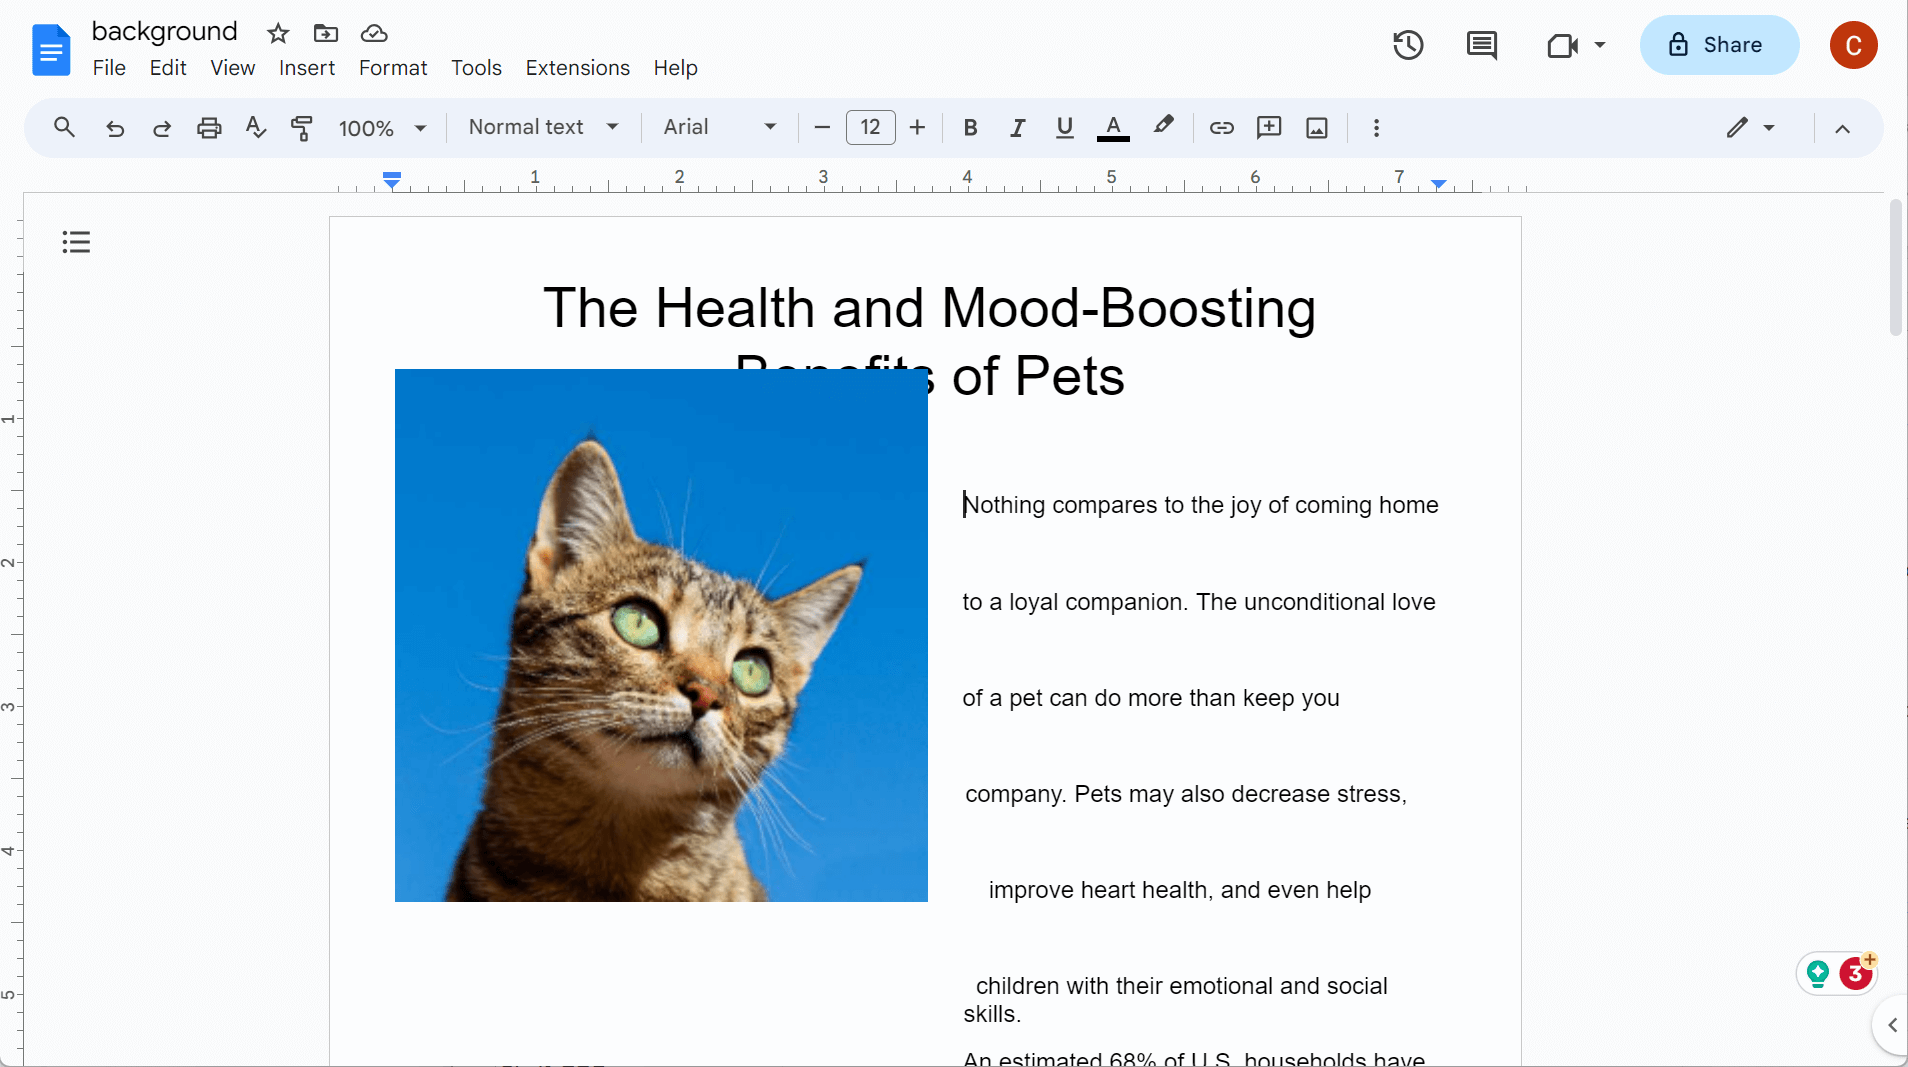The height and width of the screenshot is (1067, 1908).
Task: Open the paragraph style dropdown
Action: pyautogui.click(x=543, y=127)
